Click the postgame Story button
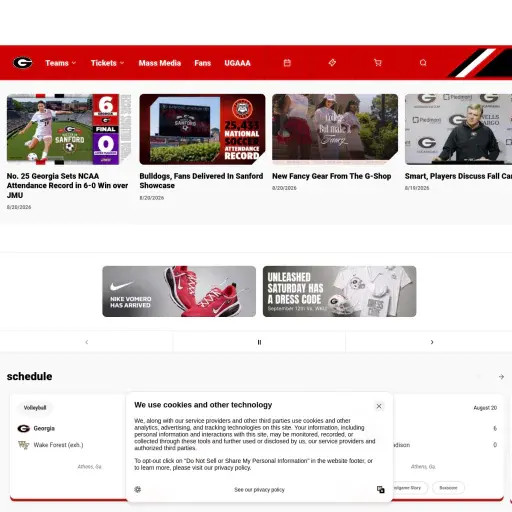 (x=410, y=488)
